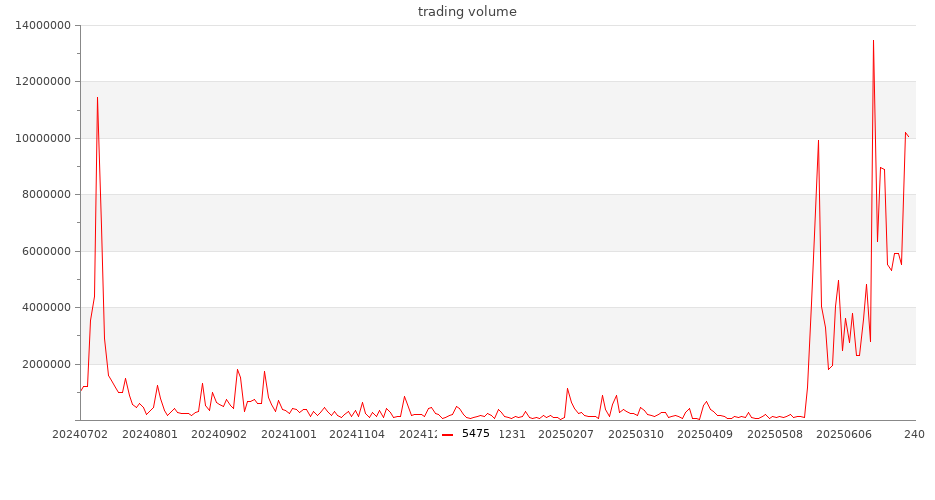Click the July 2024 spike near 11.4 million
The width and height of the screenshot is (935, 500).
97,98
